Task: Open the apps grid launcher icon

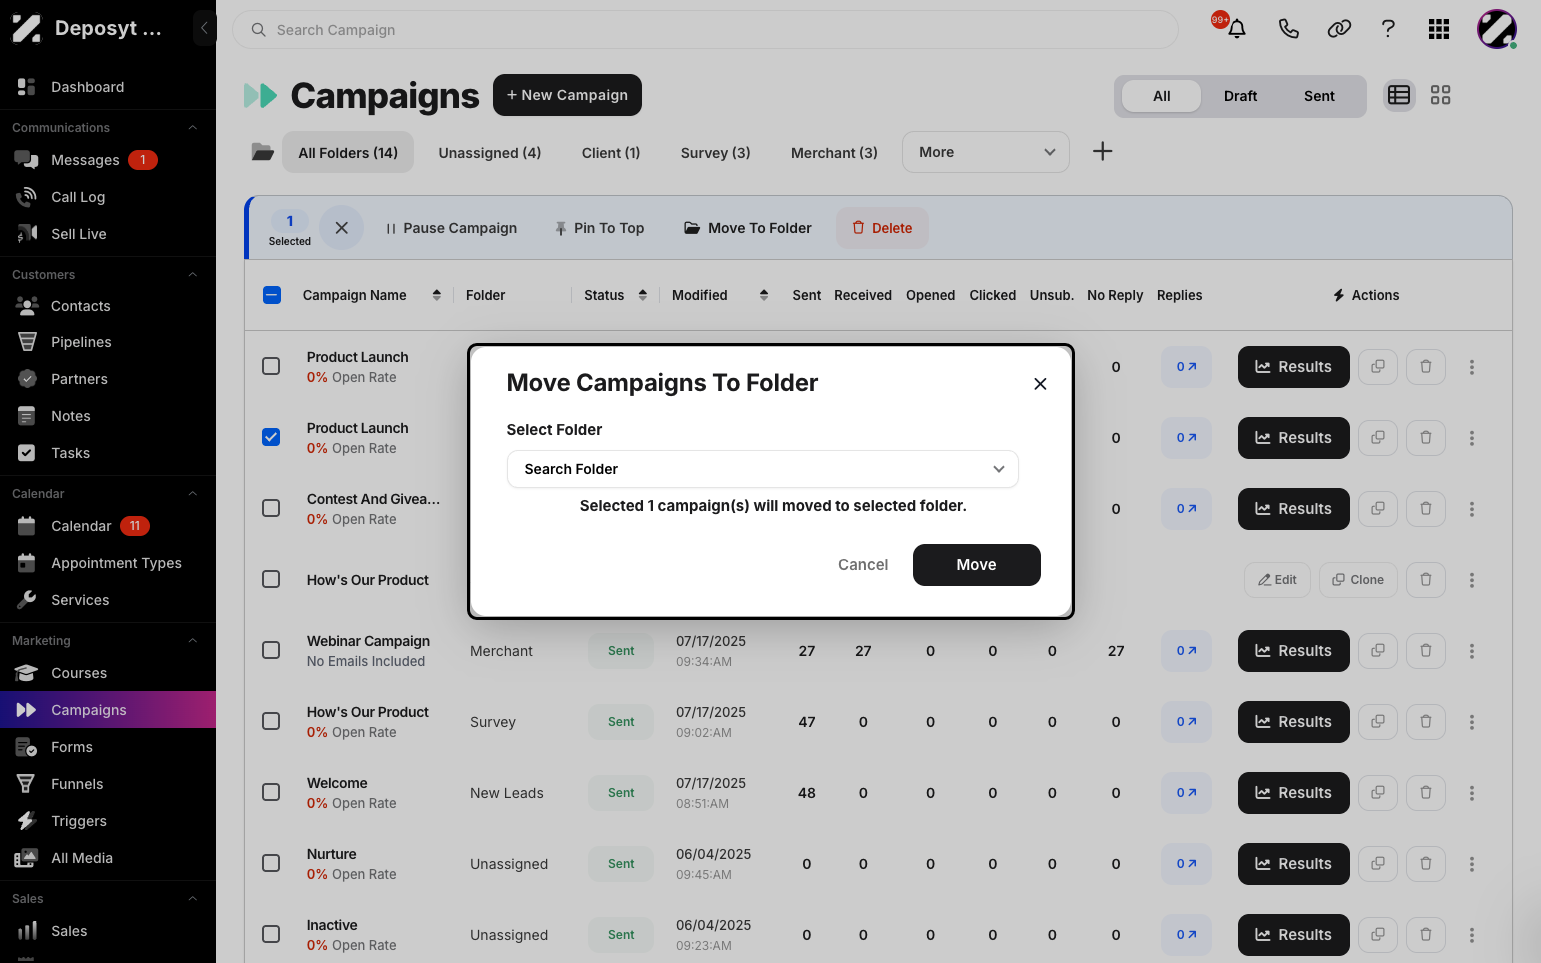Action: pyautogui.click(x=1439, y=29)
